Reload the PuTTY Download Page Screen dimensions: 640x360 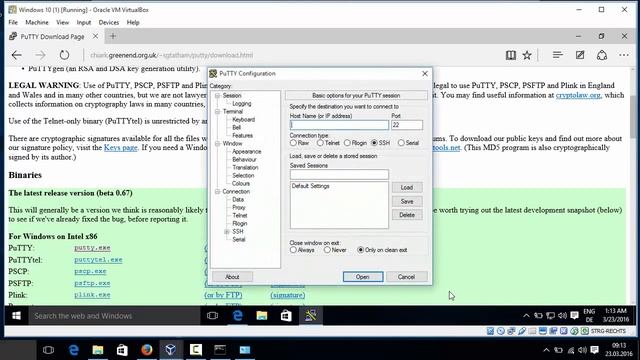point(64,55)
